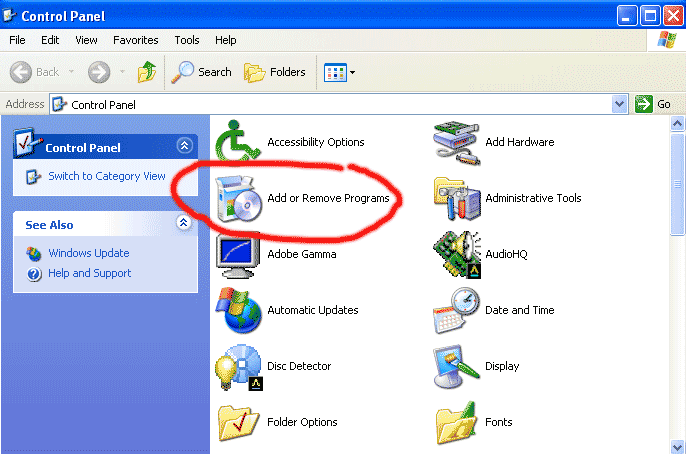Screen dimensions: 686x454
Task: Click the Search magnifier toolbar button
Action: [x=201, y=72]
